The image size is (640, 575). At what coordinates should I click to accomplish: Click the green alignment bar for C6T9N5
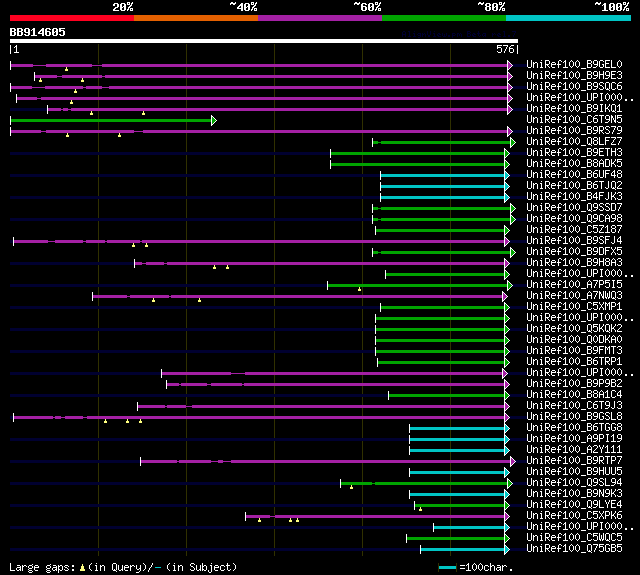111,120
